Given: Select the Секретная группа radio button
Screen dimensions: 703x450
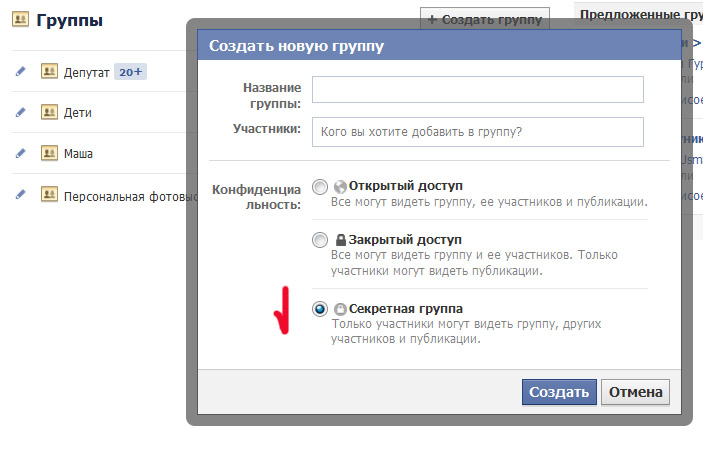Looking at the screenshot, I should pos(320,310).
